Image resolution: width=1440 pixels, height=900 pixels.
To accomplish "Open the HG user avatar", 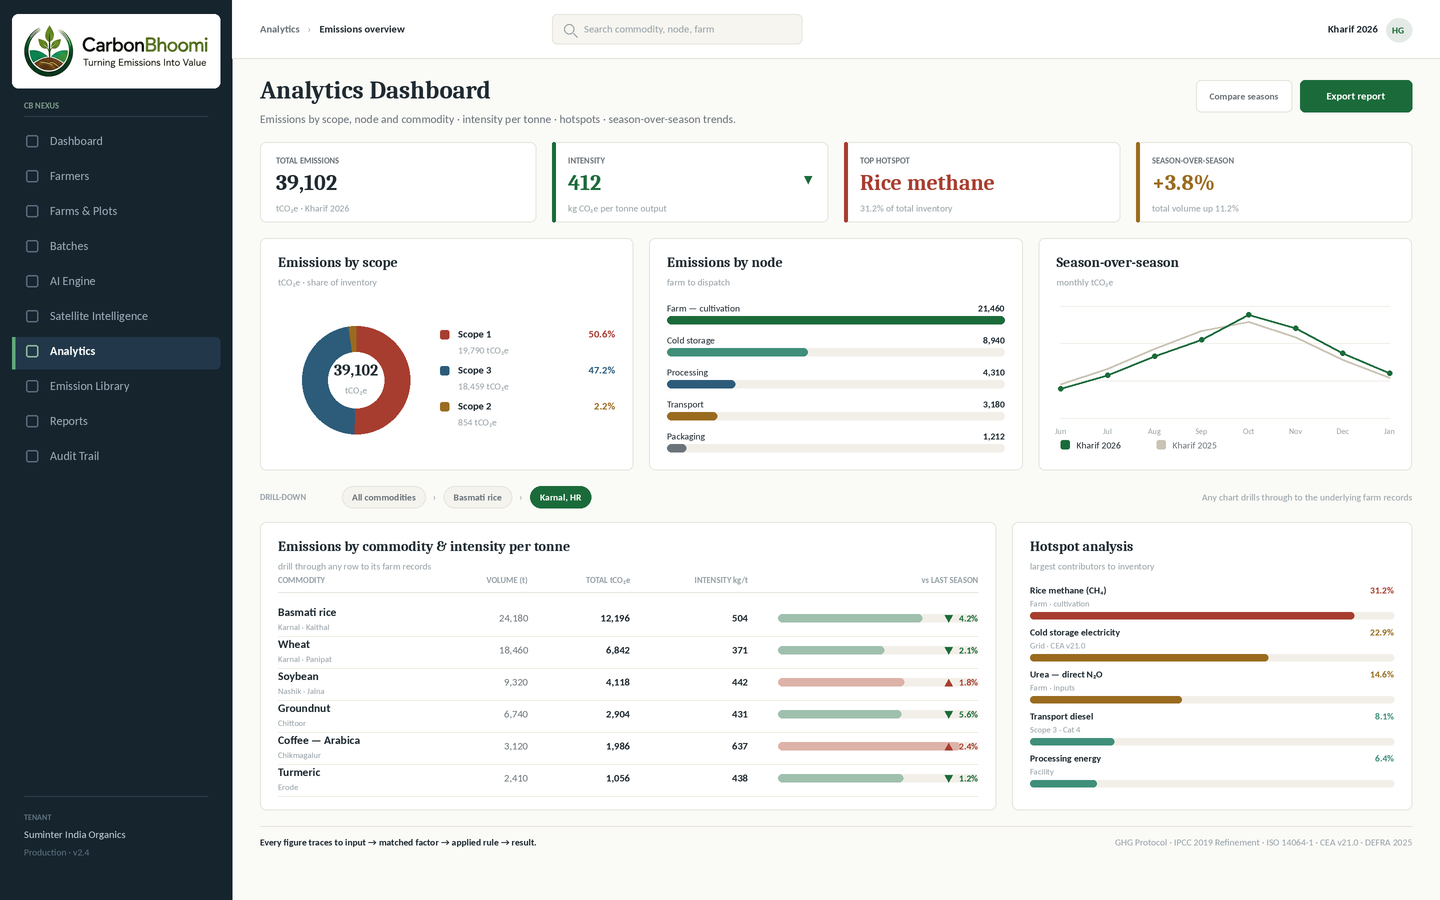I will (1398, 30).
